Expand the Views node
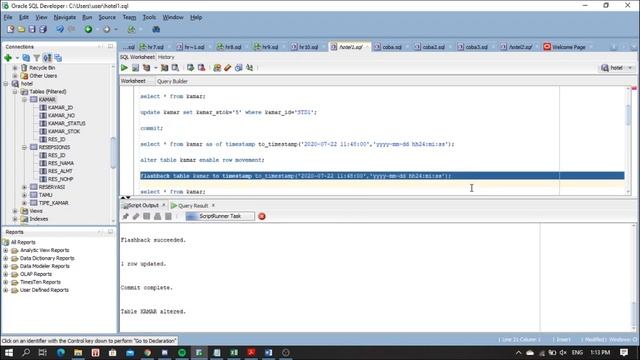640x360 pixels. [15, 211]
